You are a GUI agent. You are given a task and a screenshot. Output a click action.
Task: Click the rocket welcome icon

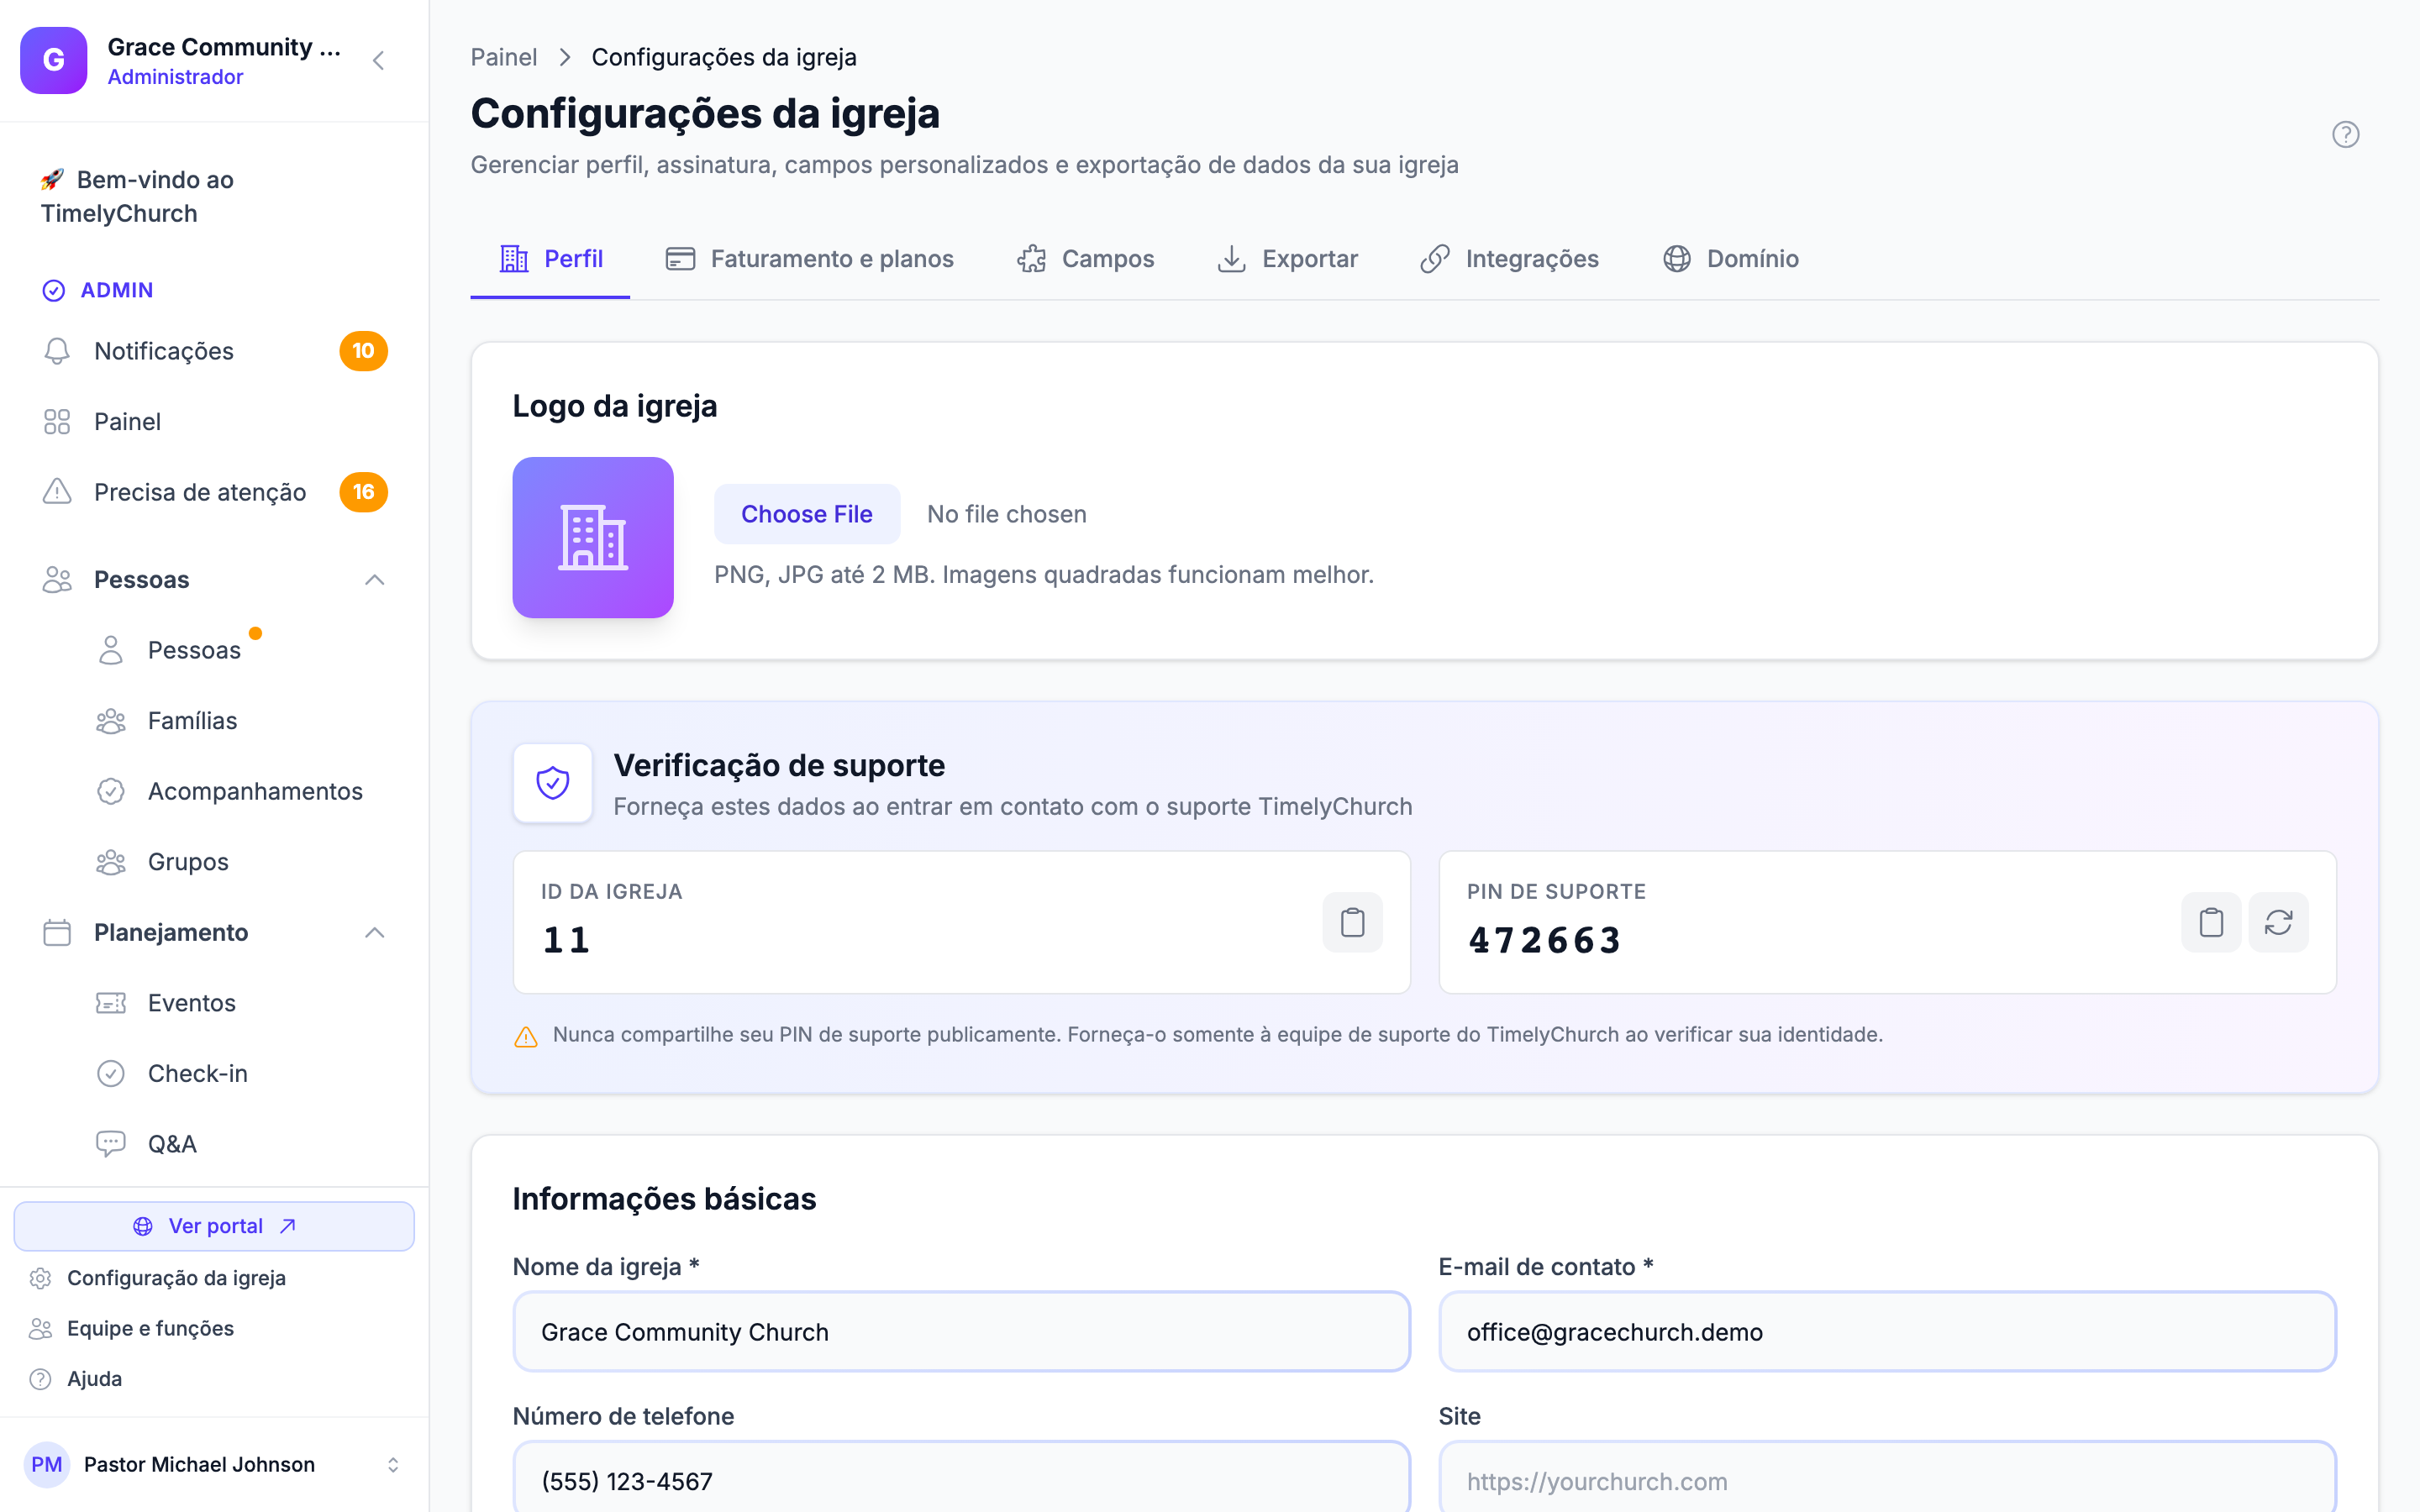click(x=52, y=180)
